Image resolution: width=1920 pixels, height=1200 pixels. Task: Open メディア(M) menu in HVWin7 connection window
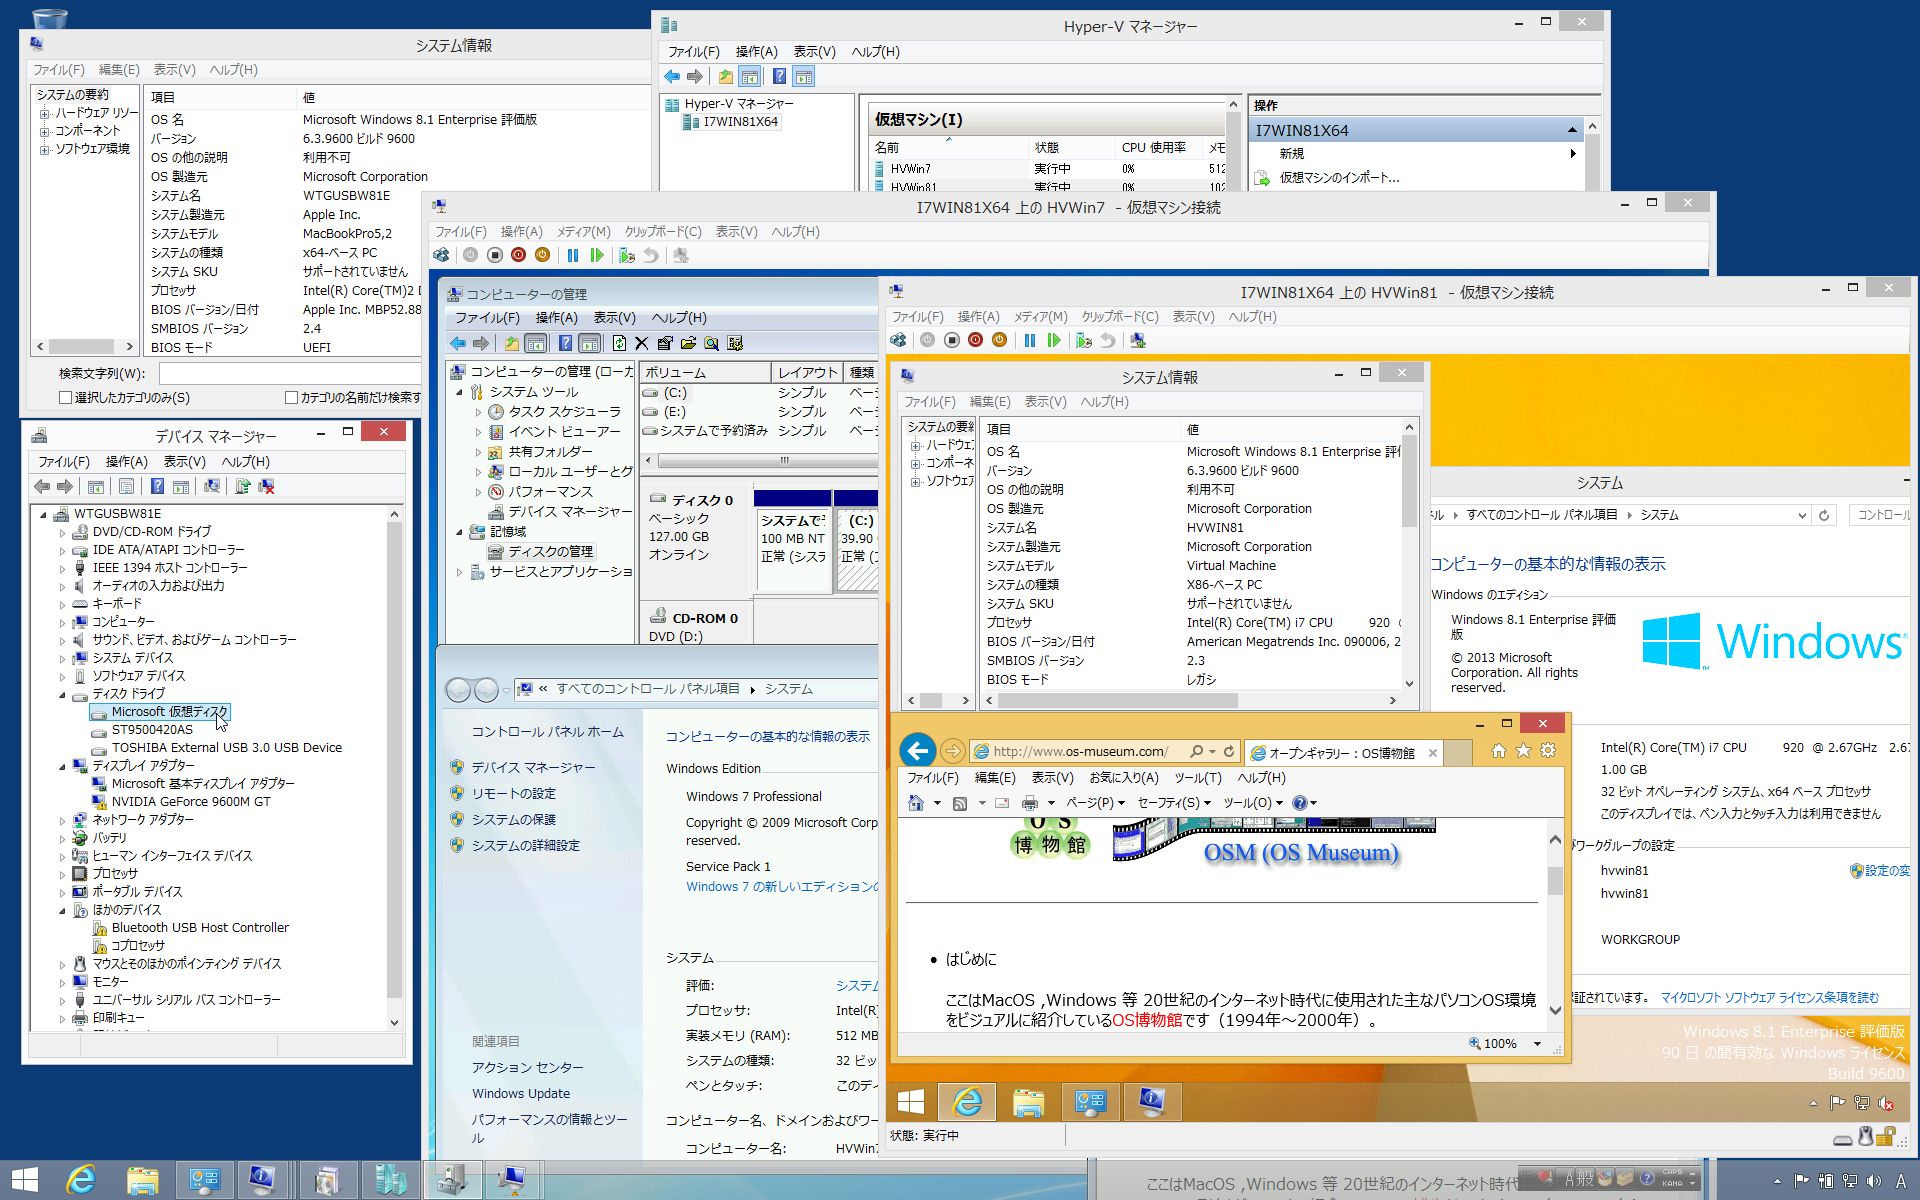583,232
